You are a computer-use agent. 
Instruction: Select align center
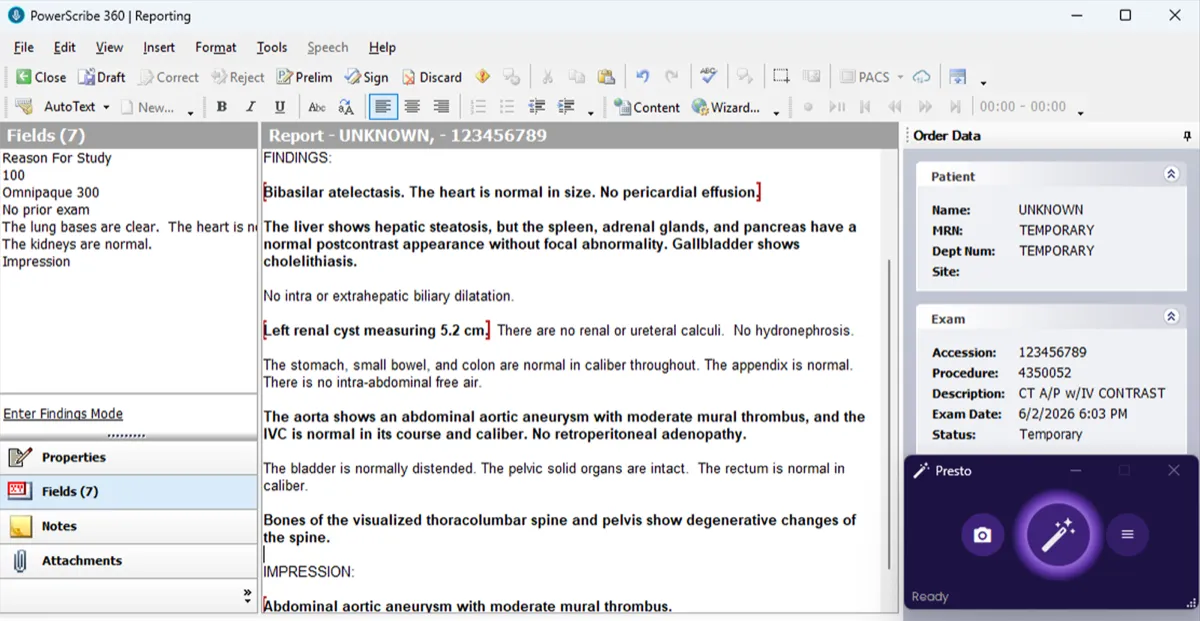coord(412,107)
